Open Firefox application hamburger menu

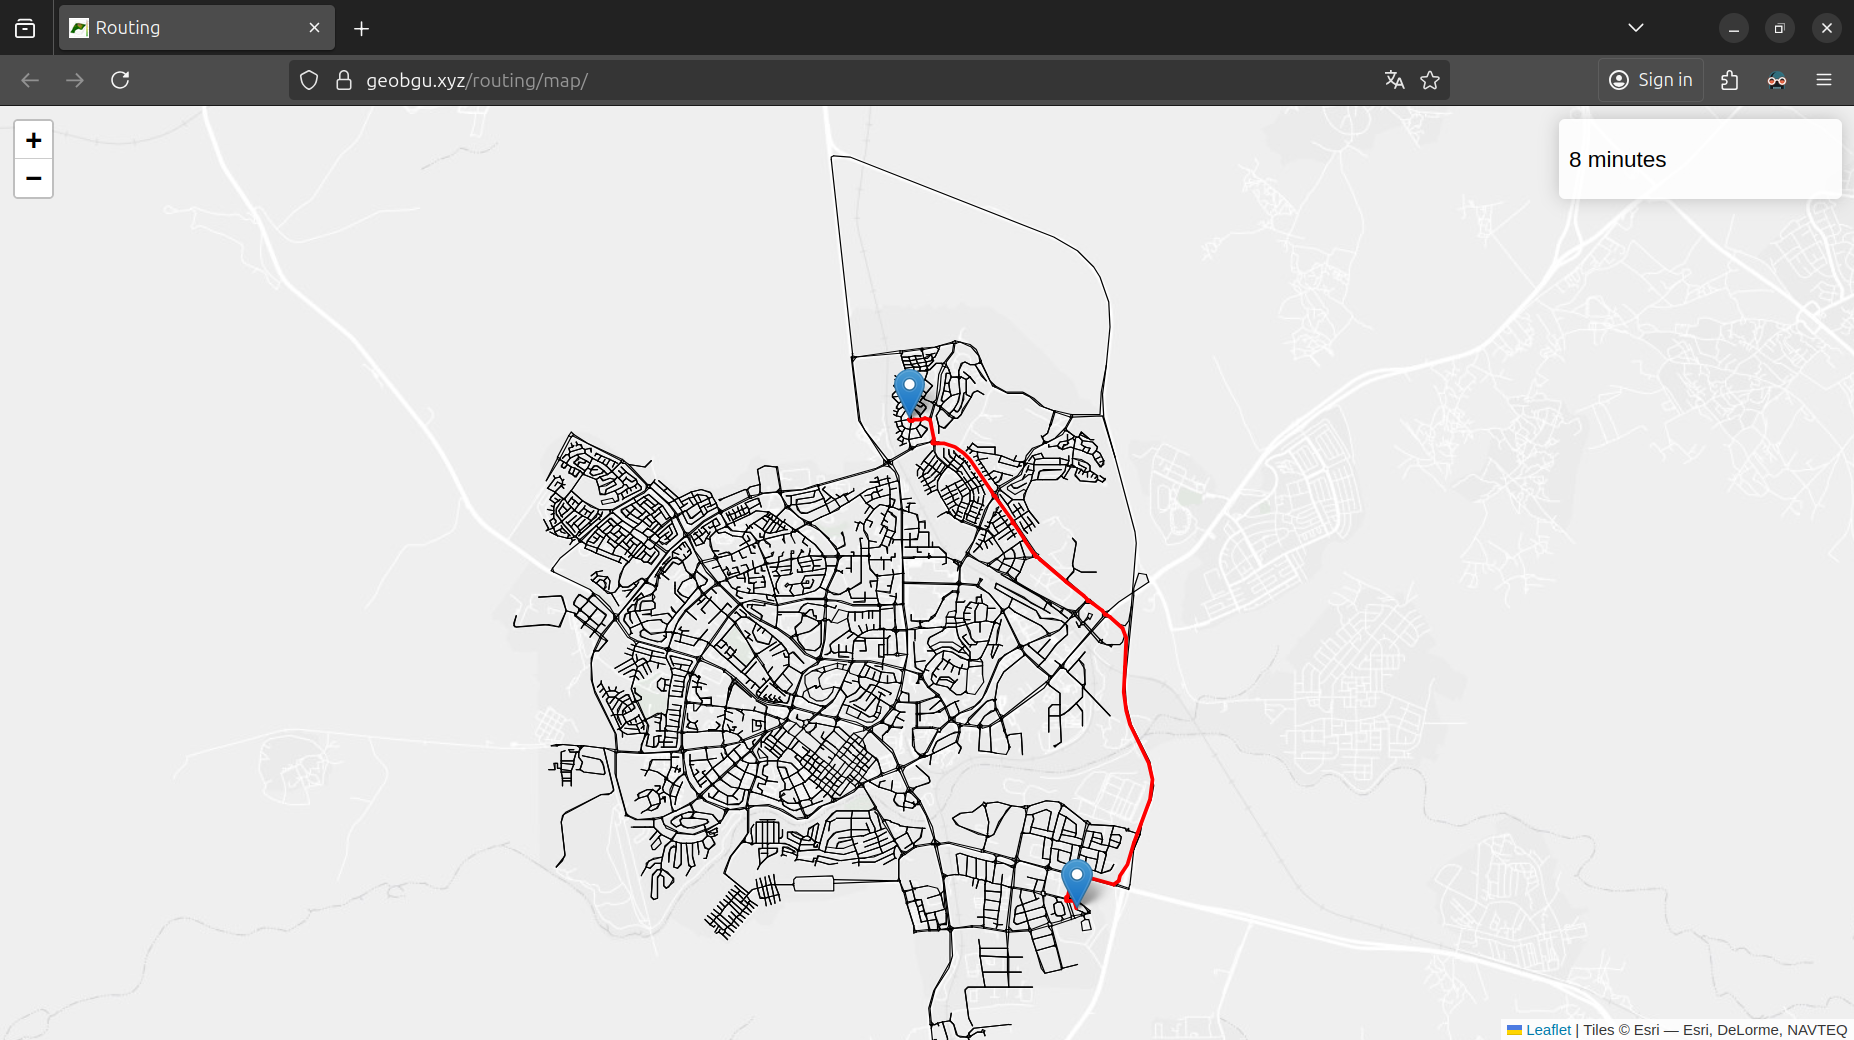coord(1823,80)
